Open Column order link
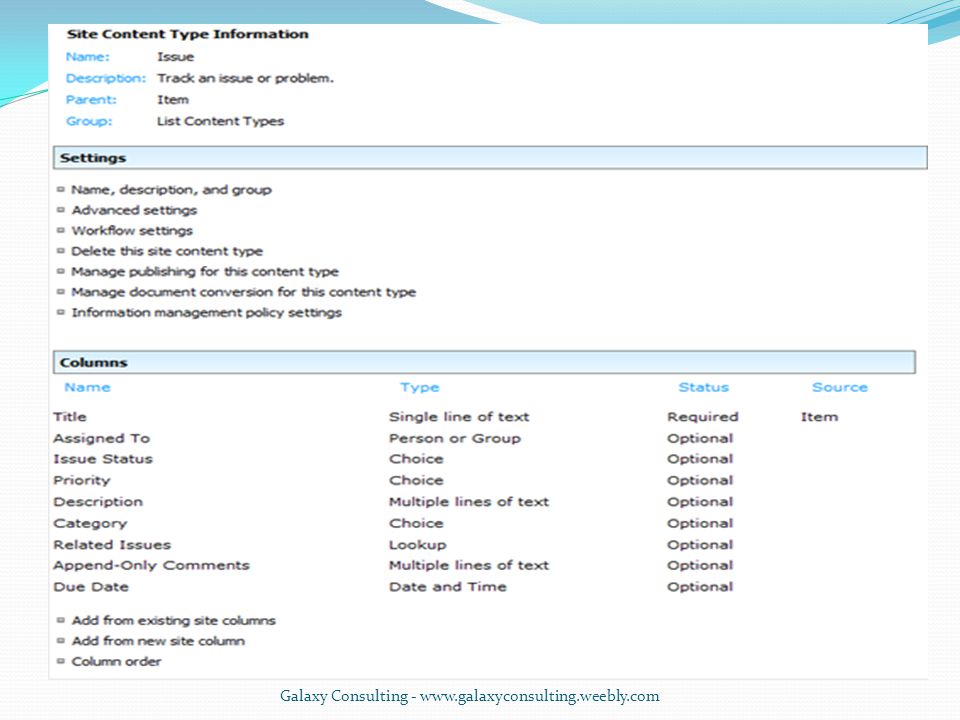The image size is (960, 720). pos(116,661)
